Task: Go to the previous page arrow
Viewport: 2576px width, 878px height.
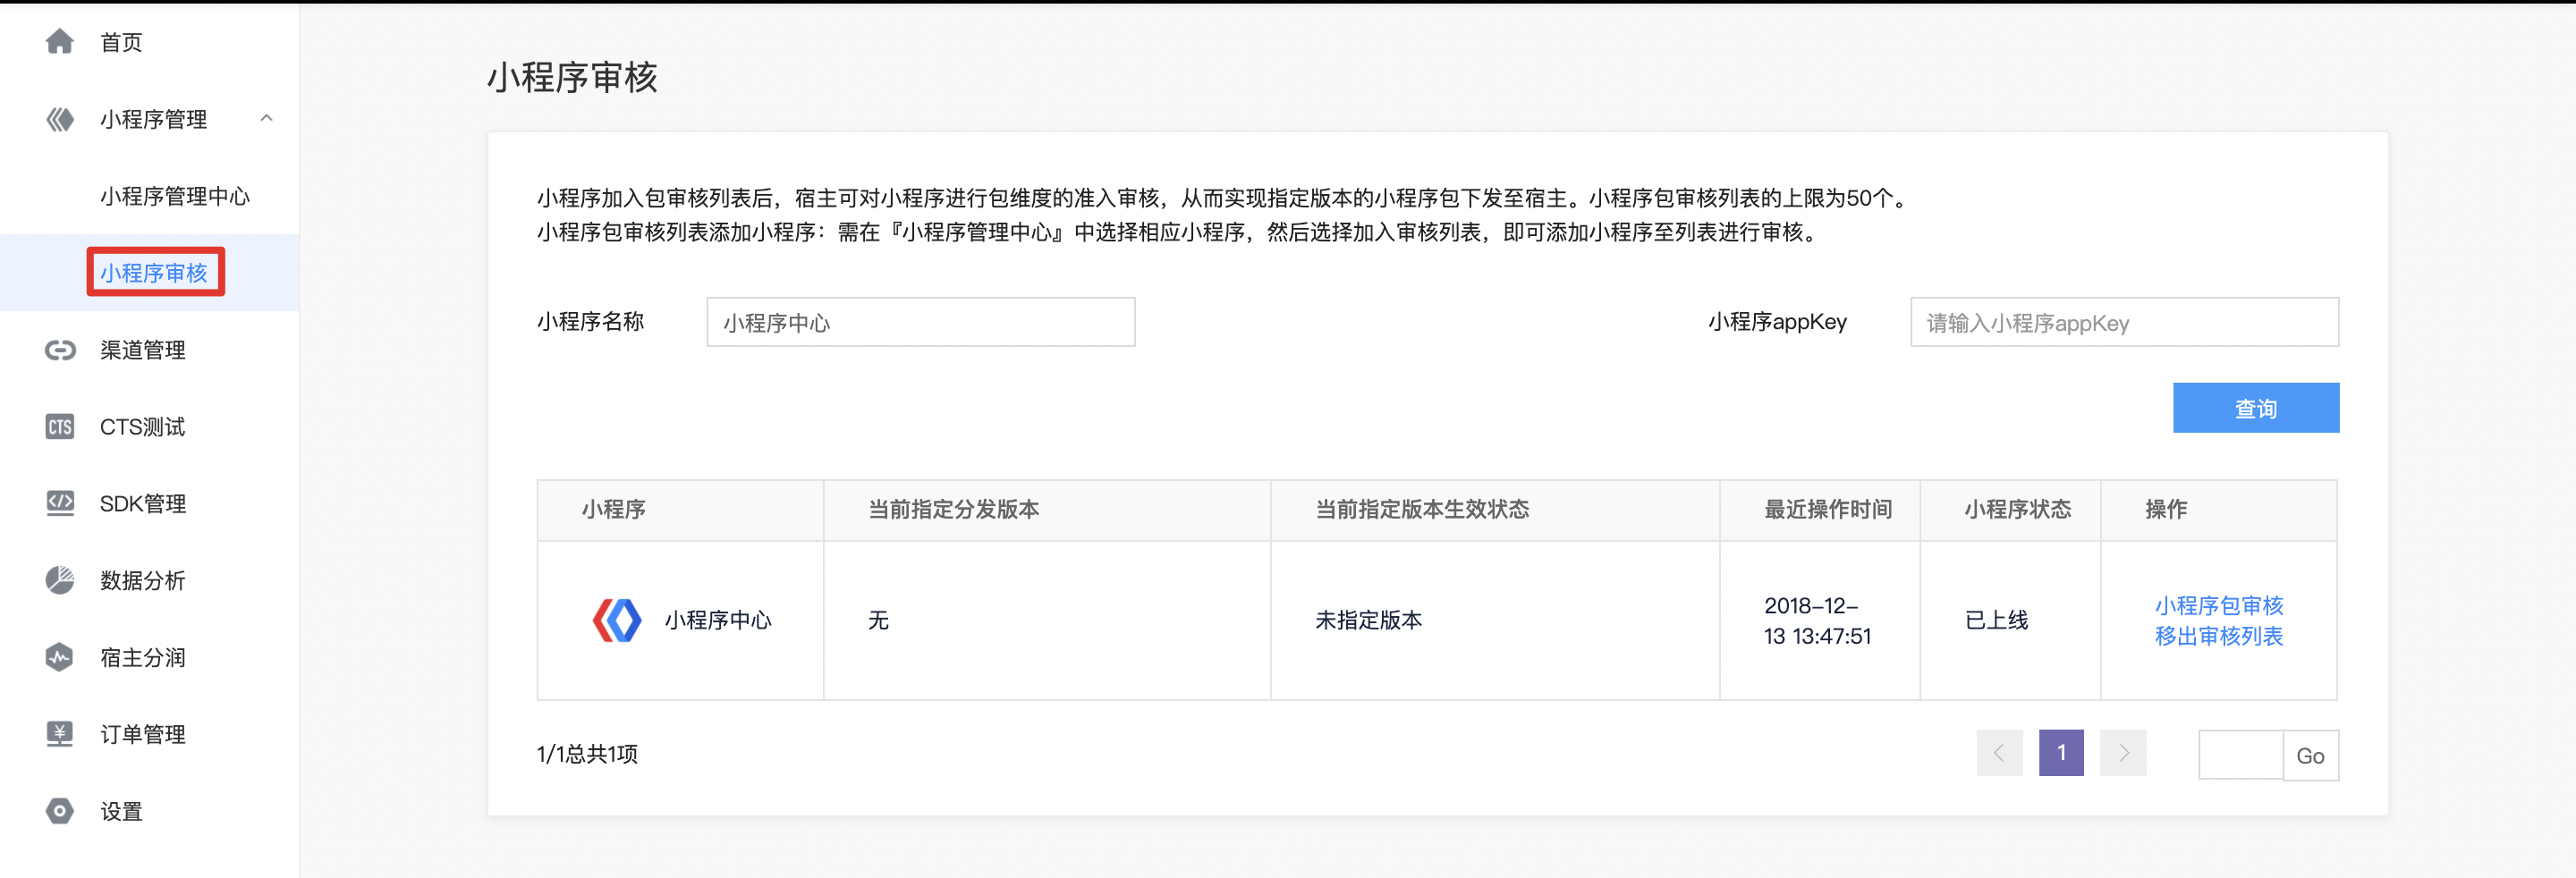Action: [1999, 753]
